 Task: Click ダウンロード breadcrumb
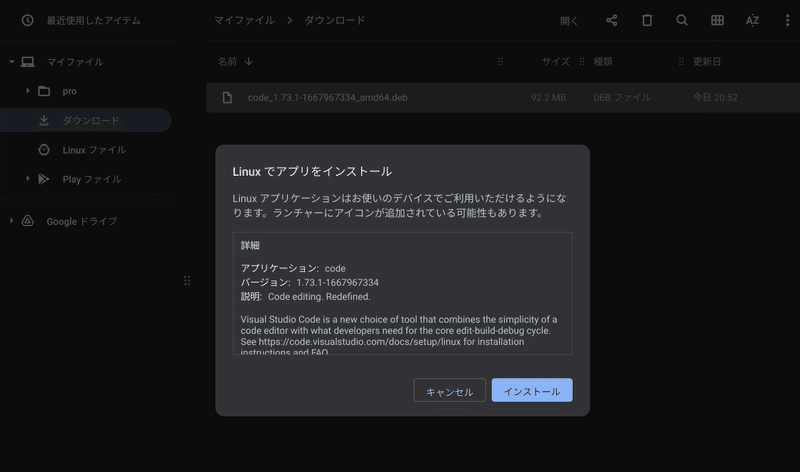tap(335, 20)
